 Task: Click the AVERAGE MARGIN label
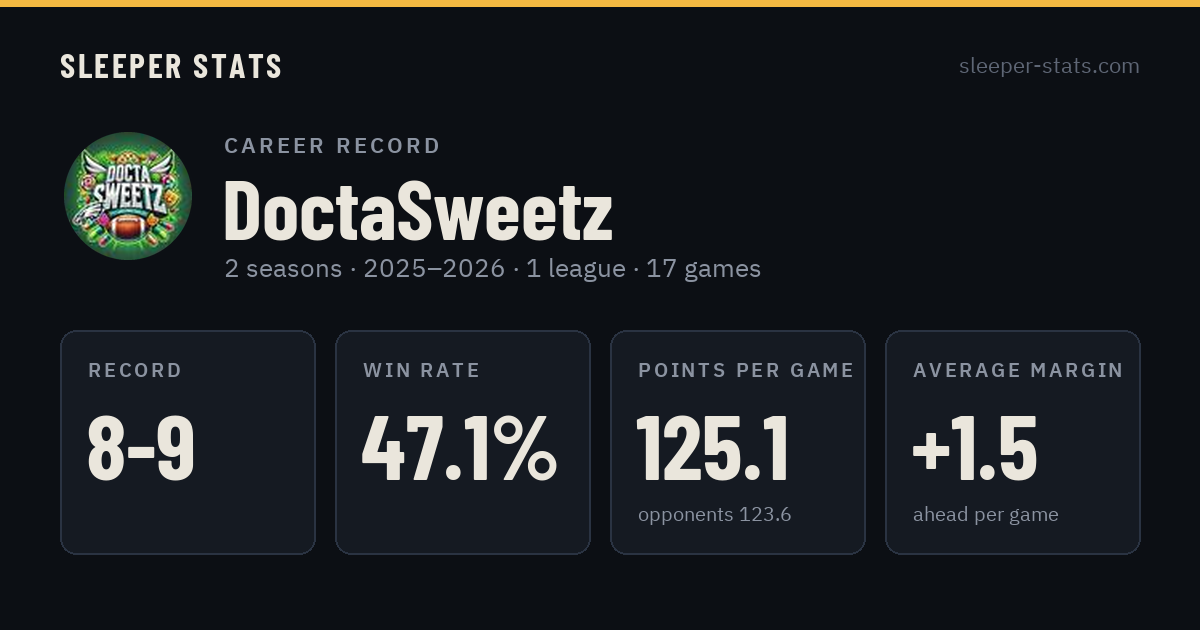click(1018, 371)
